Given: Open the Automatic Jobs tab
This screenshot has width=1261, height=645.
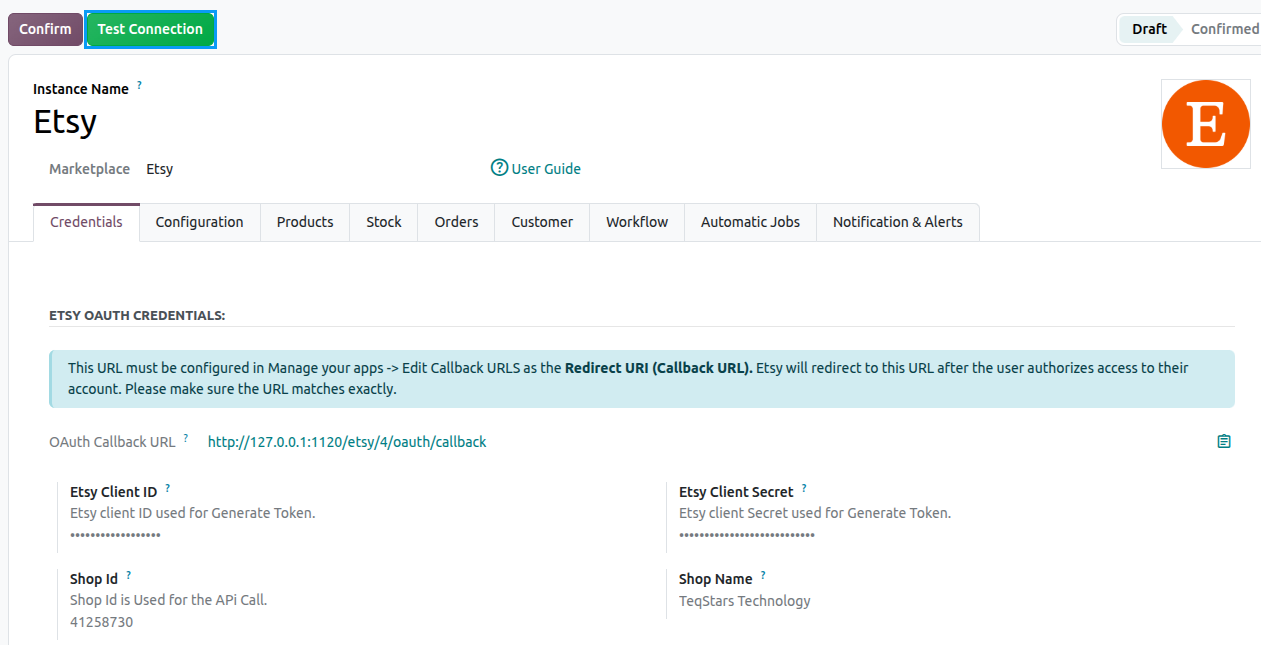Looking at the screenshot, I should [750, 222].
